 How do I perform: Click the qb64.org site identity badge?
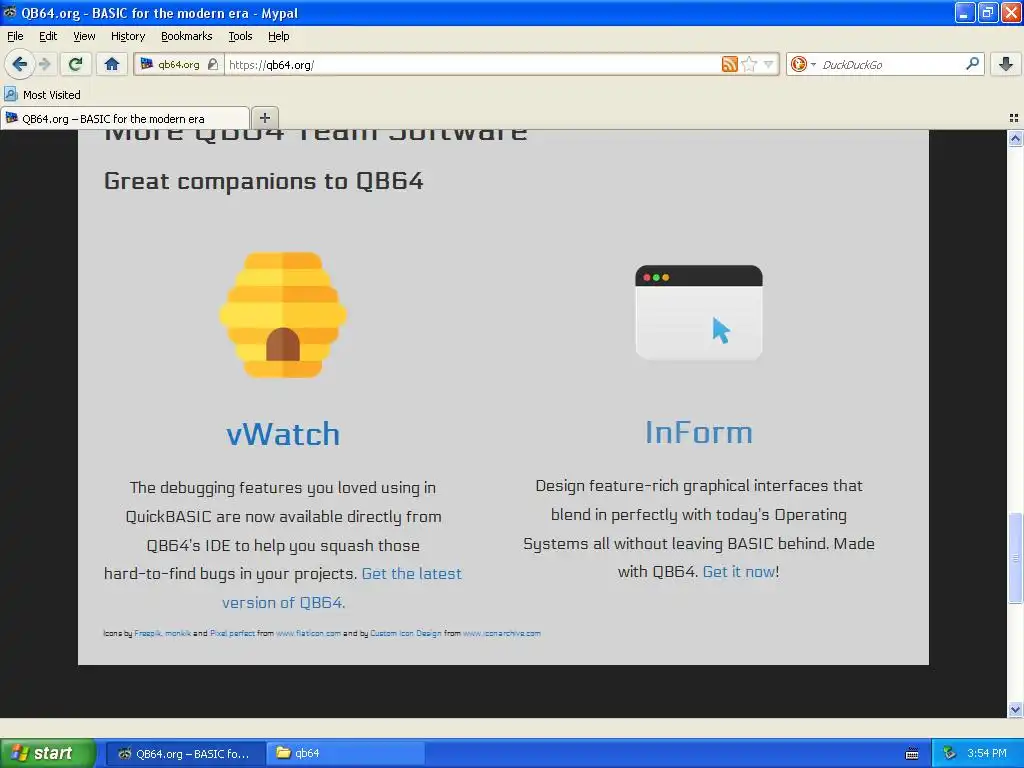tap(180, 64)
